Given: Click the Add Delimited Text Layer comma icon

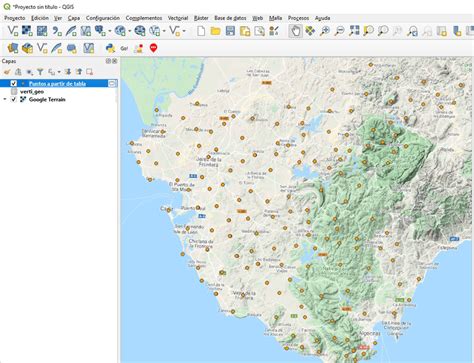Looking at the screenshot, I should (x=57, y=31).
